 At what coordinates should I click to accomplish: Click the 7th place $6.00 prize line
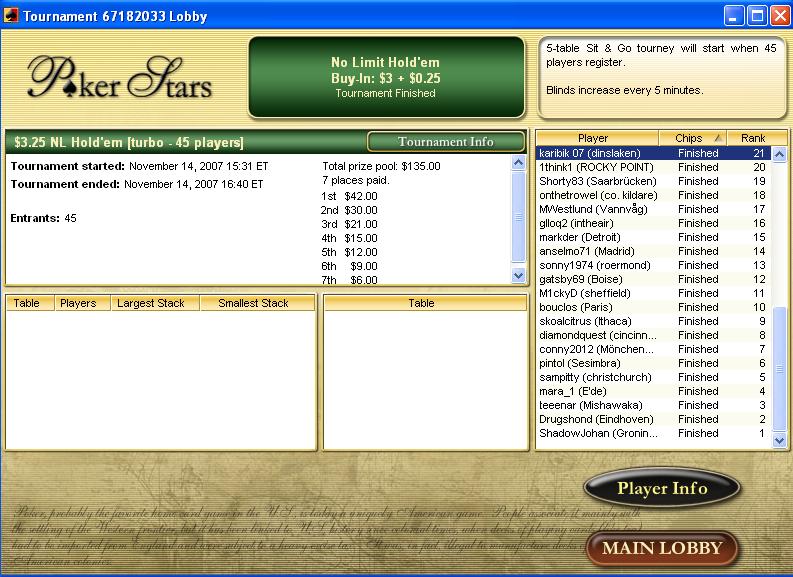(349, 280)
